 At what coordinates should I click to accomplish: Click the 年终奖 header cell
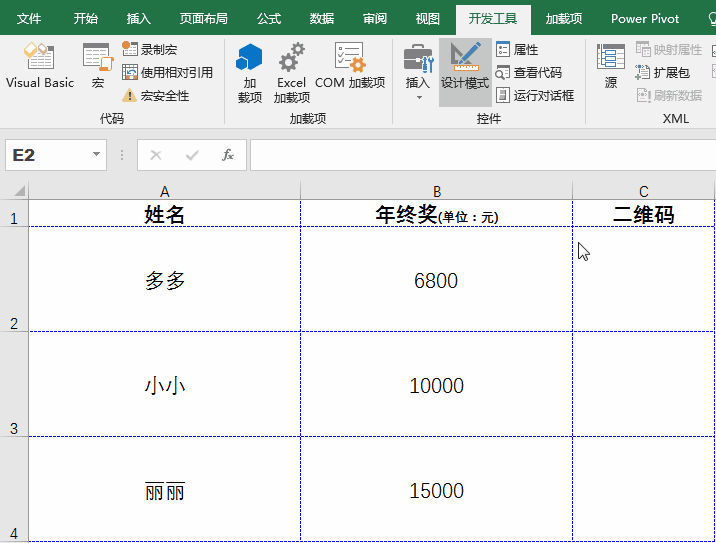437,213
